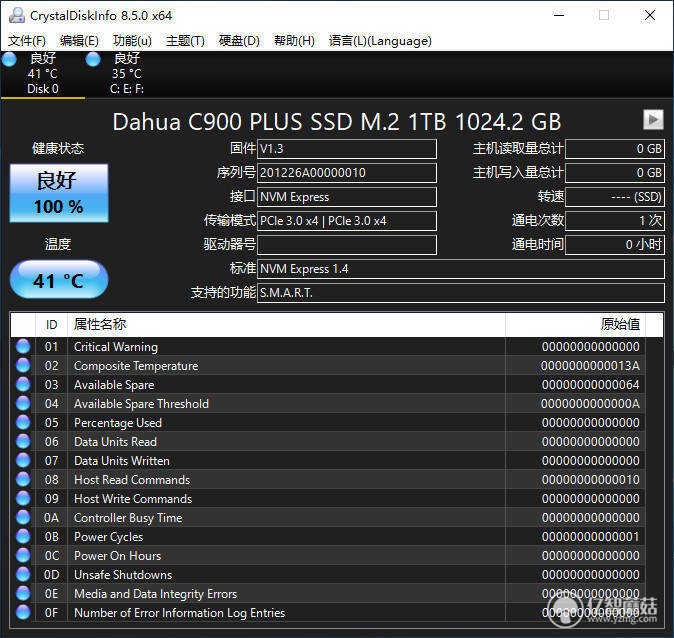Click the interface field NVM Express
The width and height of the screenshot is (674, 638).
point(347,197)
